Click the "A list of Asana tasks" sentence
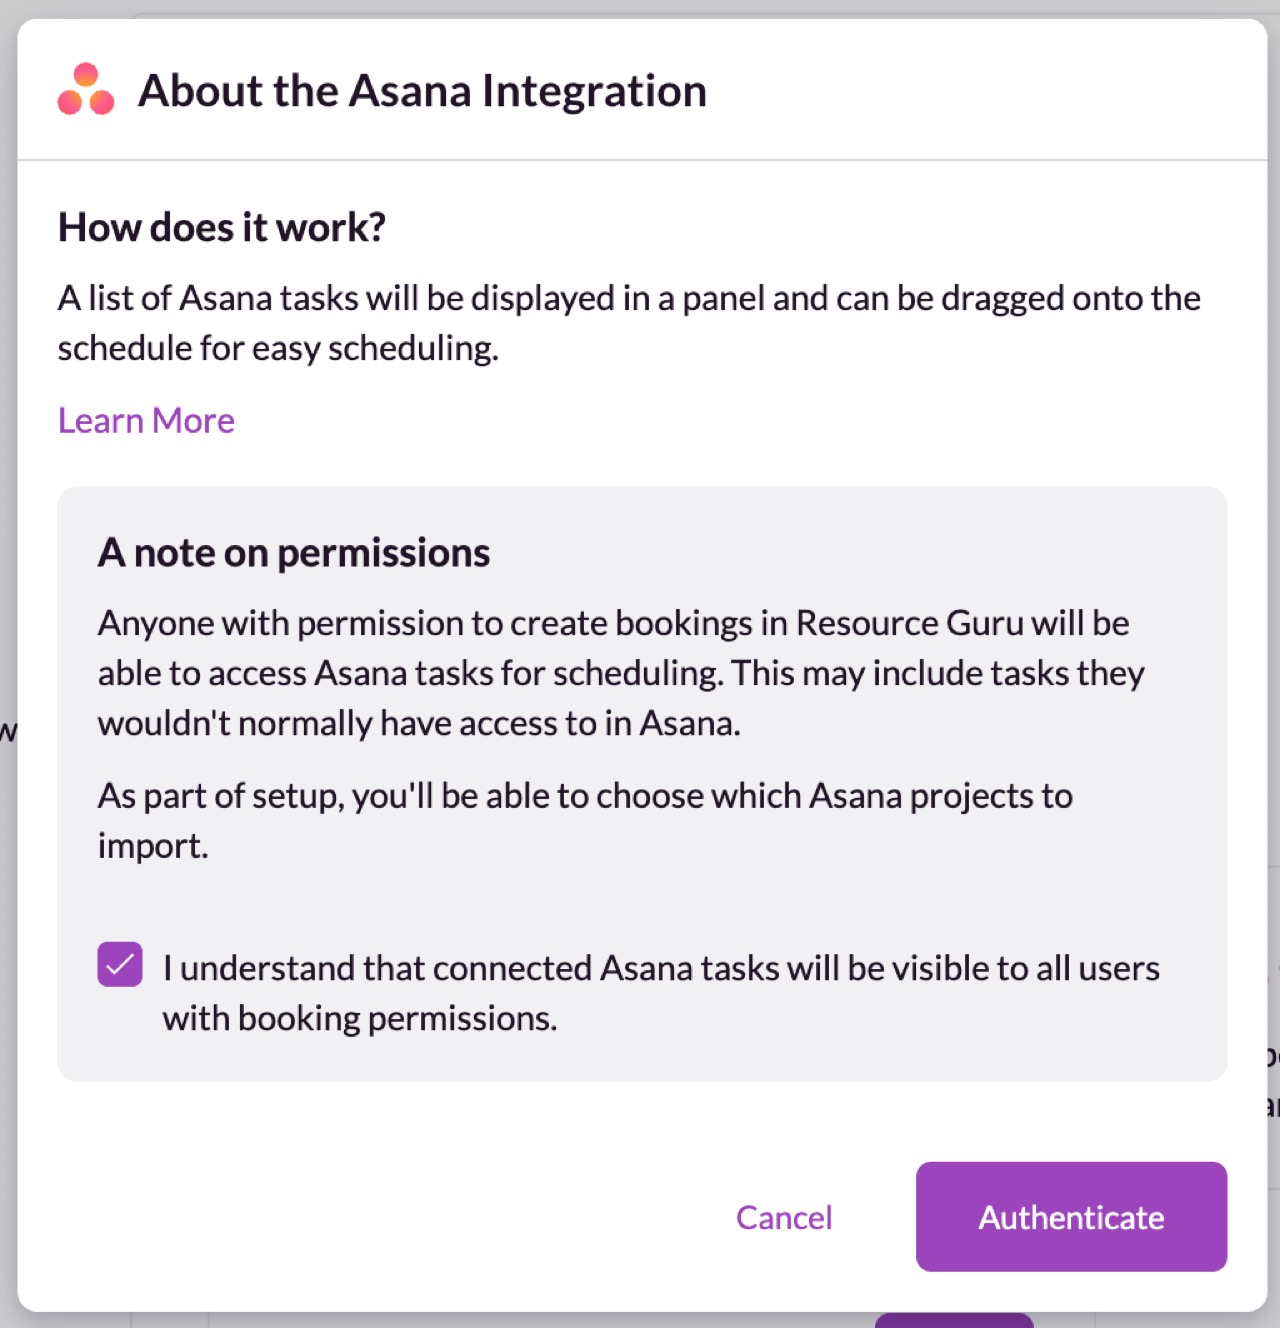Screen dimensions: 1280x1328 point(628,299)
